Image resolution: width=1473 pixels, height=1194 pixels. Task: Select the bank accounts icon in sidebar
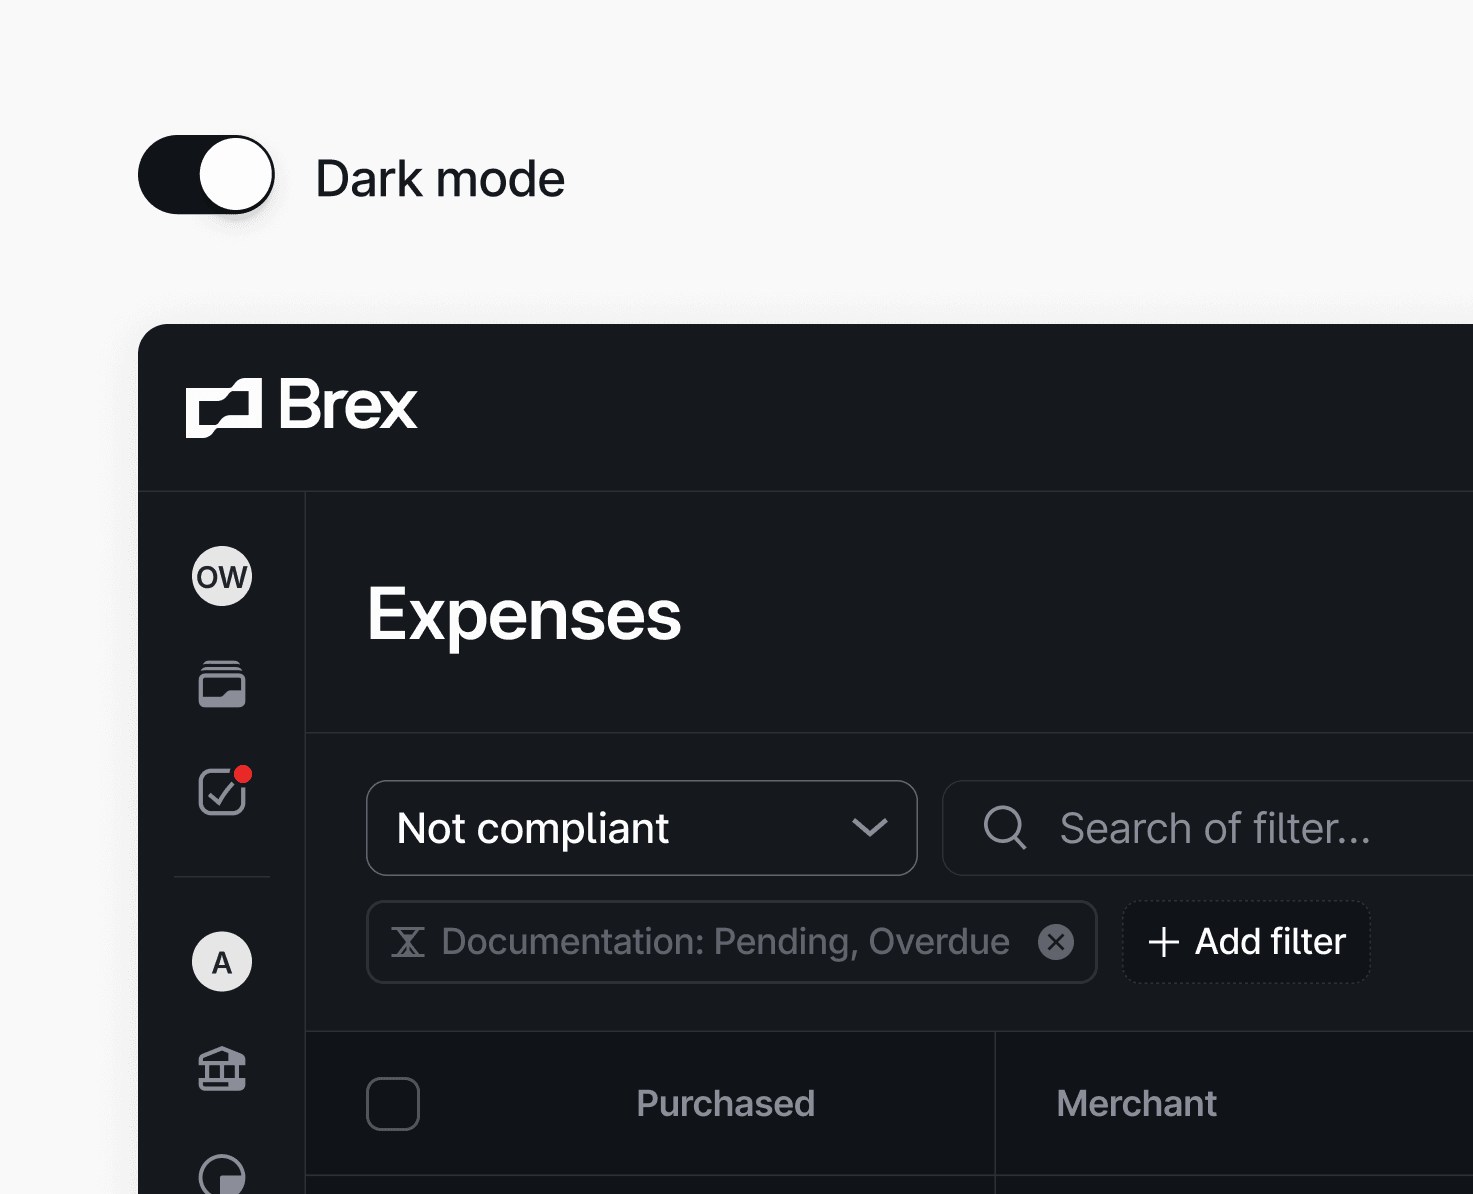click(221, 1070)
